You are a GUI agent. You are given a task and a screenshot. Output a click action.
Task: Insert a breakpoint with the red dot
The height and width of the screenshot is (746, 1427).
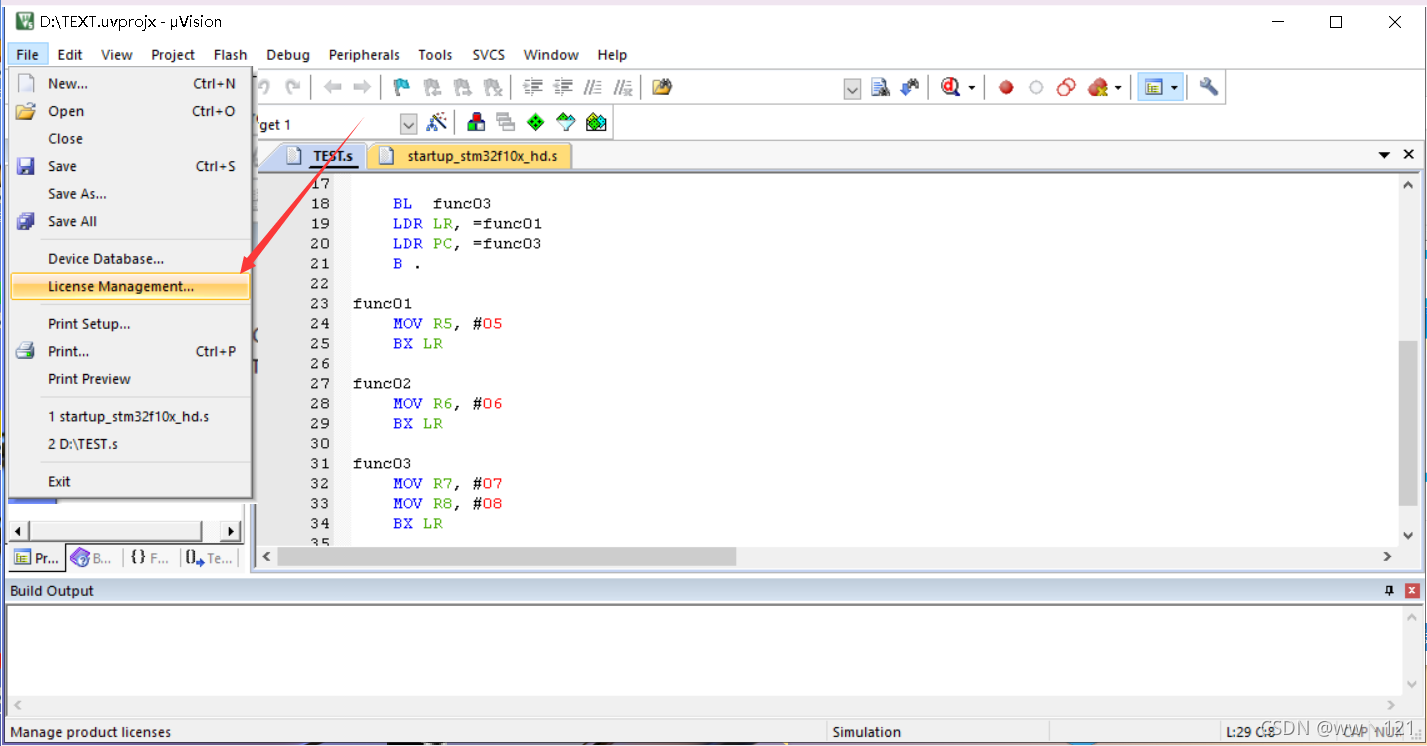[x=1006, y=88]
